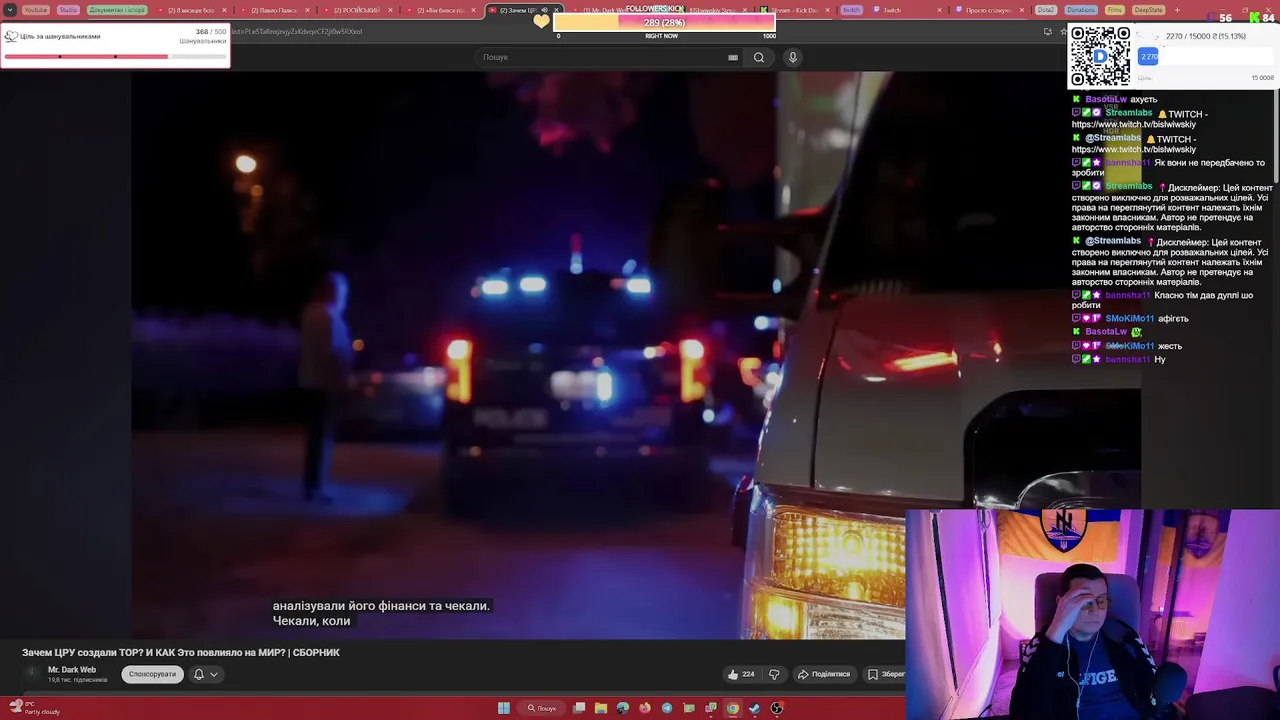Click chat username SMoKiMo11 saying афігеть
Image resolution: width=1280 pixels, height=720 pixels.
[x=1129, y=318]
